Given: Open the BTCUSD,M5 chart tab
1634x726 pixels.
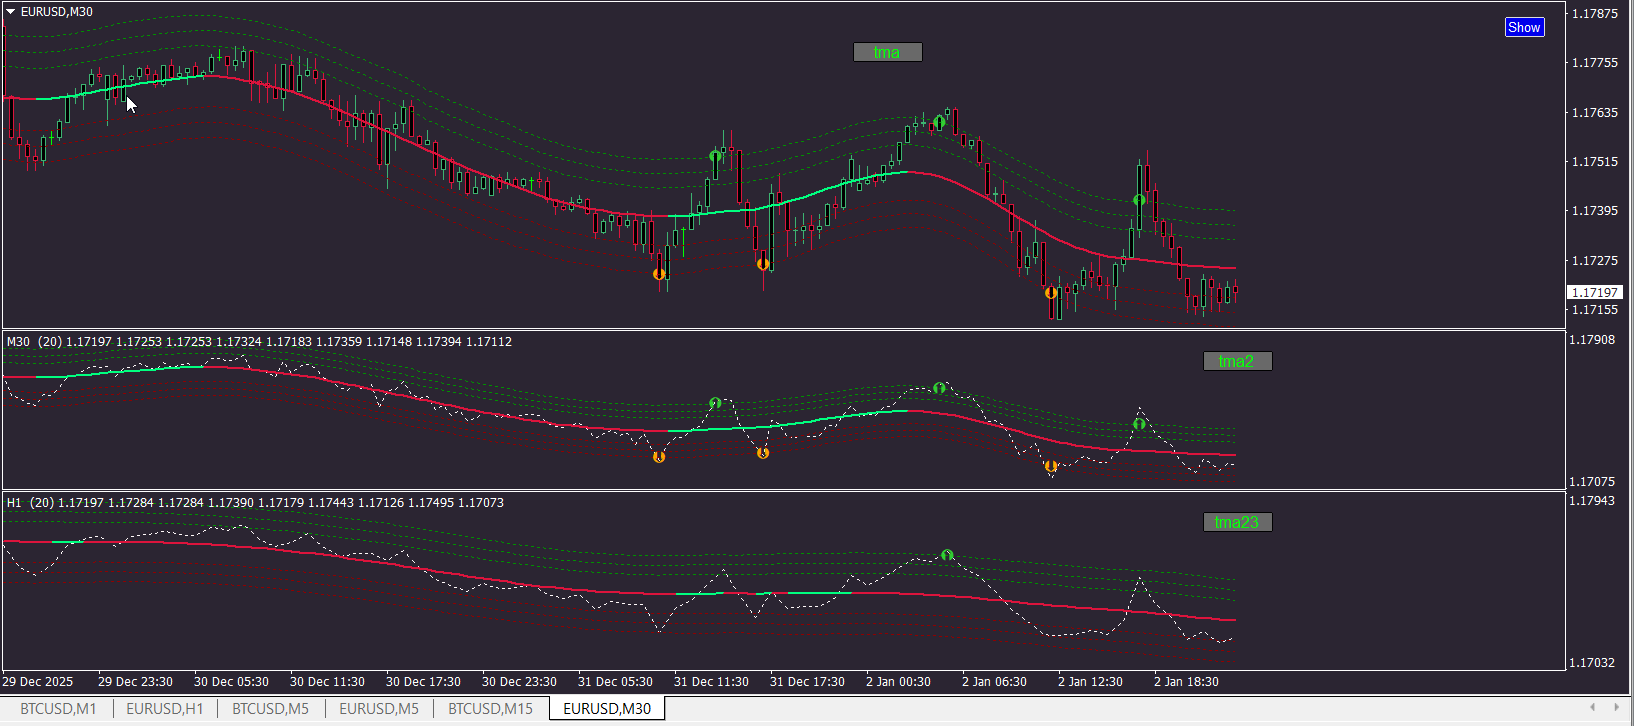Looking at the screenshot, I should coord(271,708).
